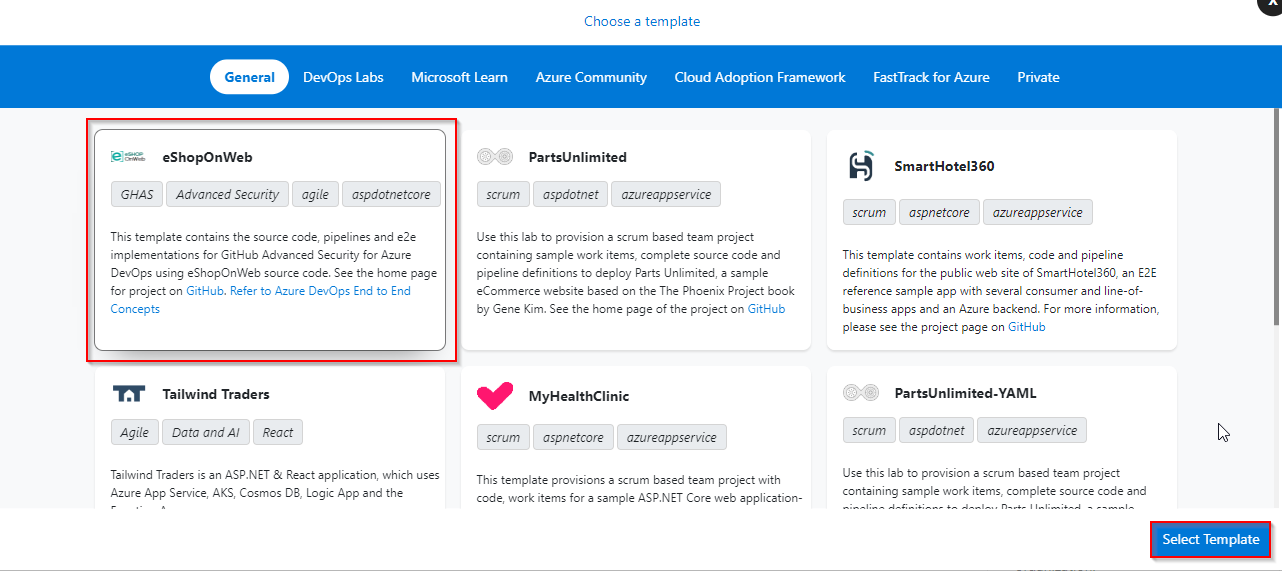Switch to the General tab
The height and width of the screenshot is (571, 1282).
[250, 77]
